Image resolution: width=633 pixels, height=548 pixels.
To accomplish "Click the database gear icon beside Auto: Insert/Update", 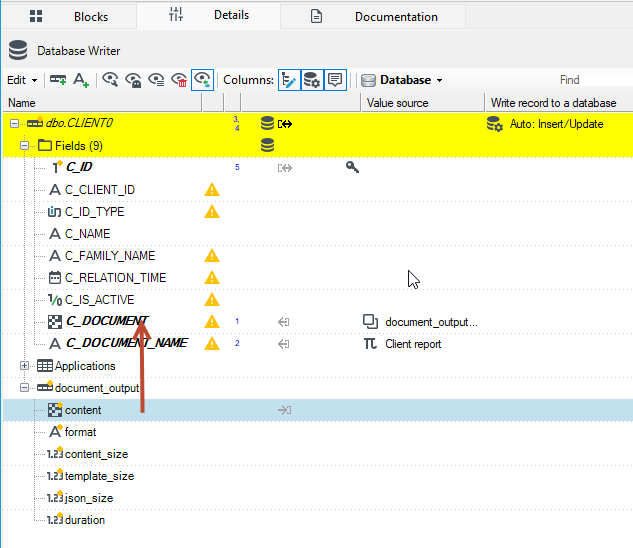I will pos(495,124).
